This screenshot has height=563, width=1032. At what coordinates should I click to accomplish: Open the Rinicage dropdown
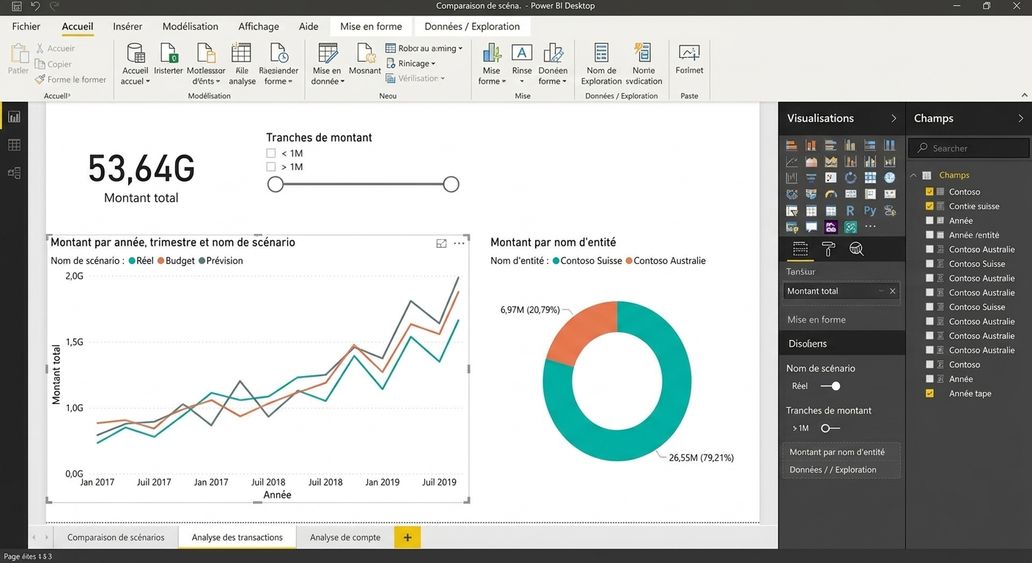(x=411, y=63)
